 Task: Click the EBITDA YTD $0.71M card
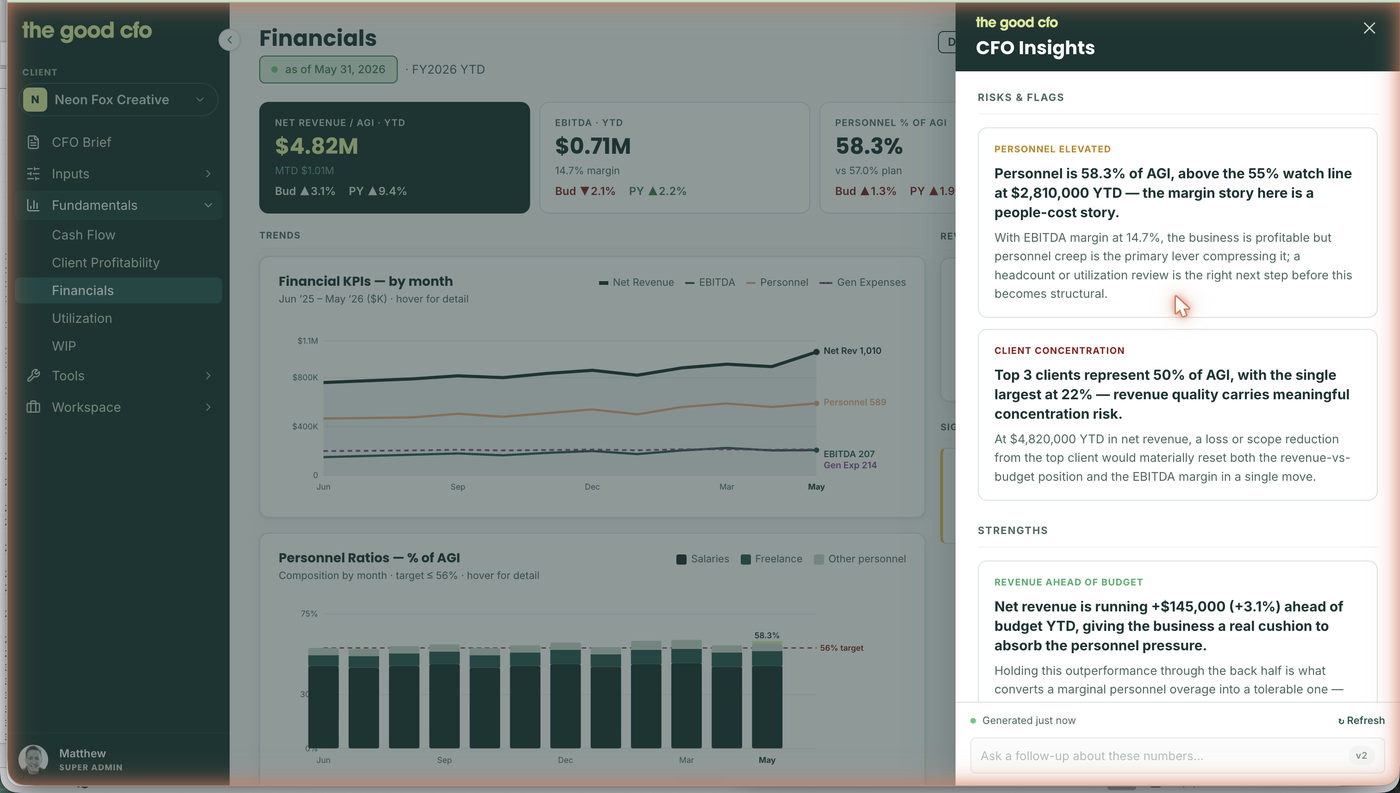point(674,157)
